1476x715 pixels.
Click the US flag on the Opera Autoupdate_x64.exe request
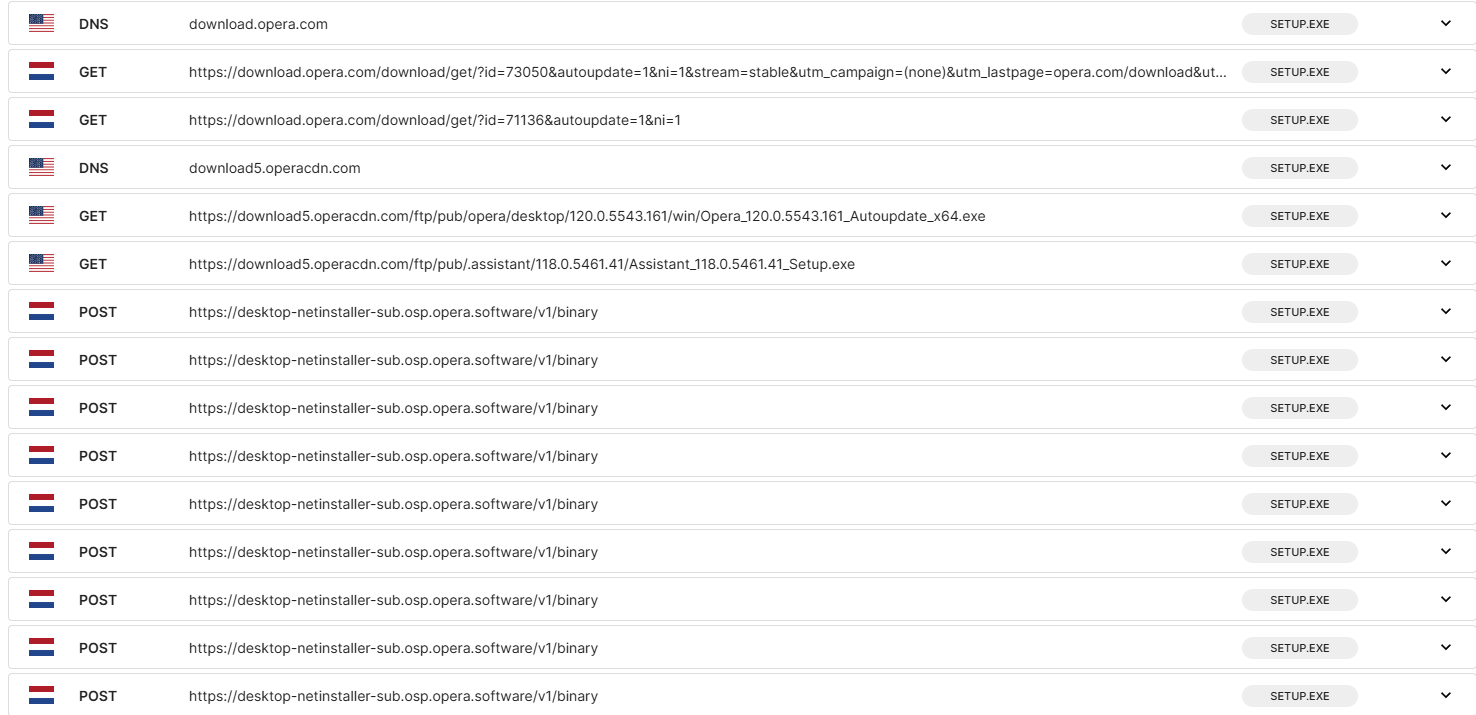pos(41,216)
